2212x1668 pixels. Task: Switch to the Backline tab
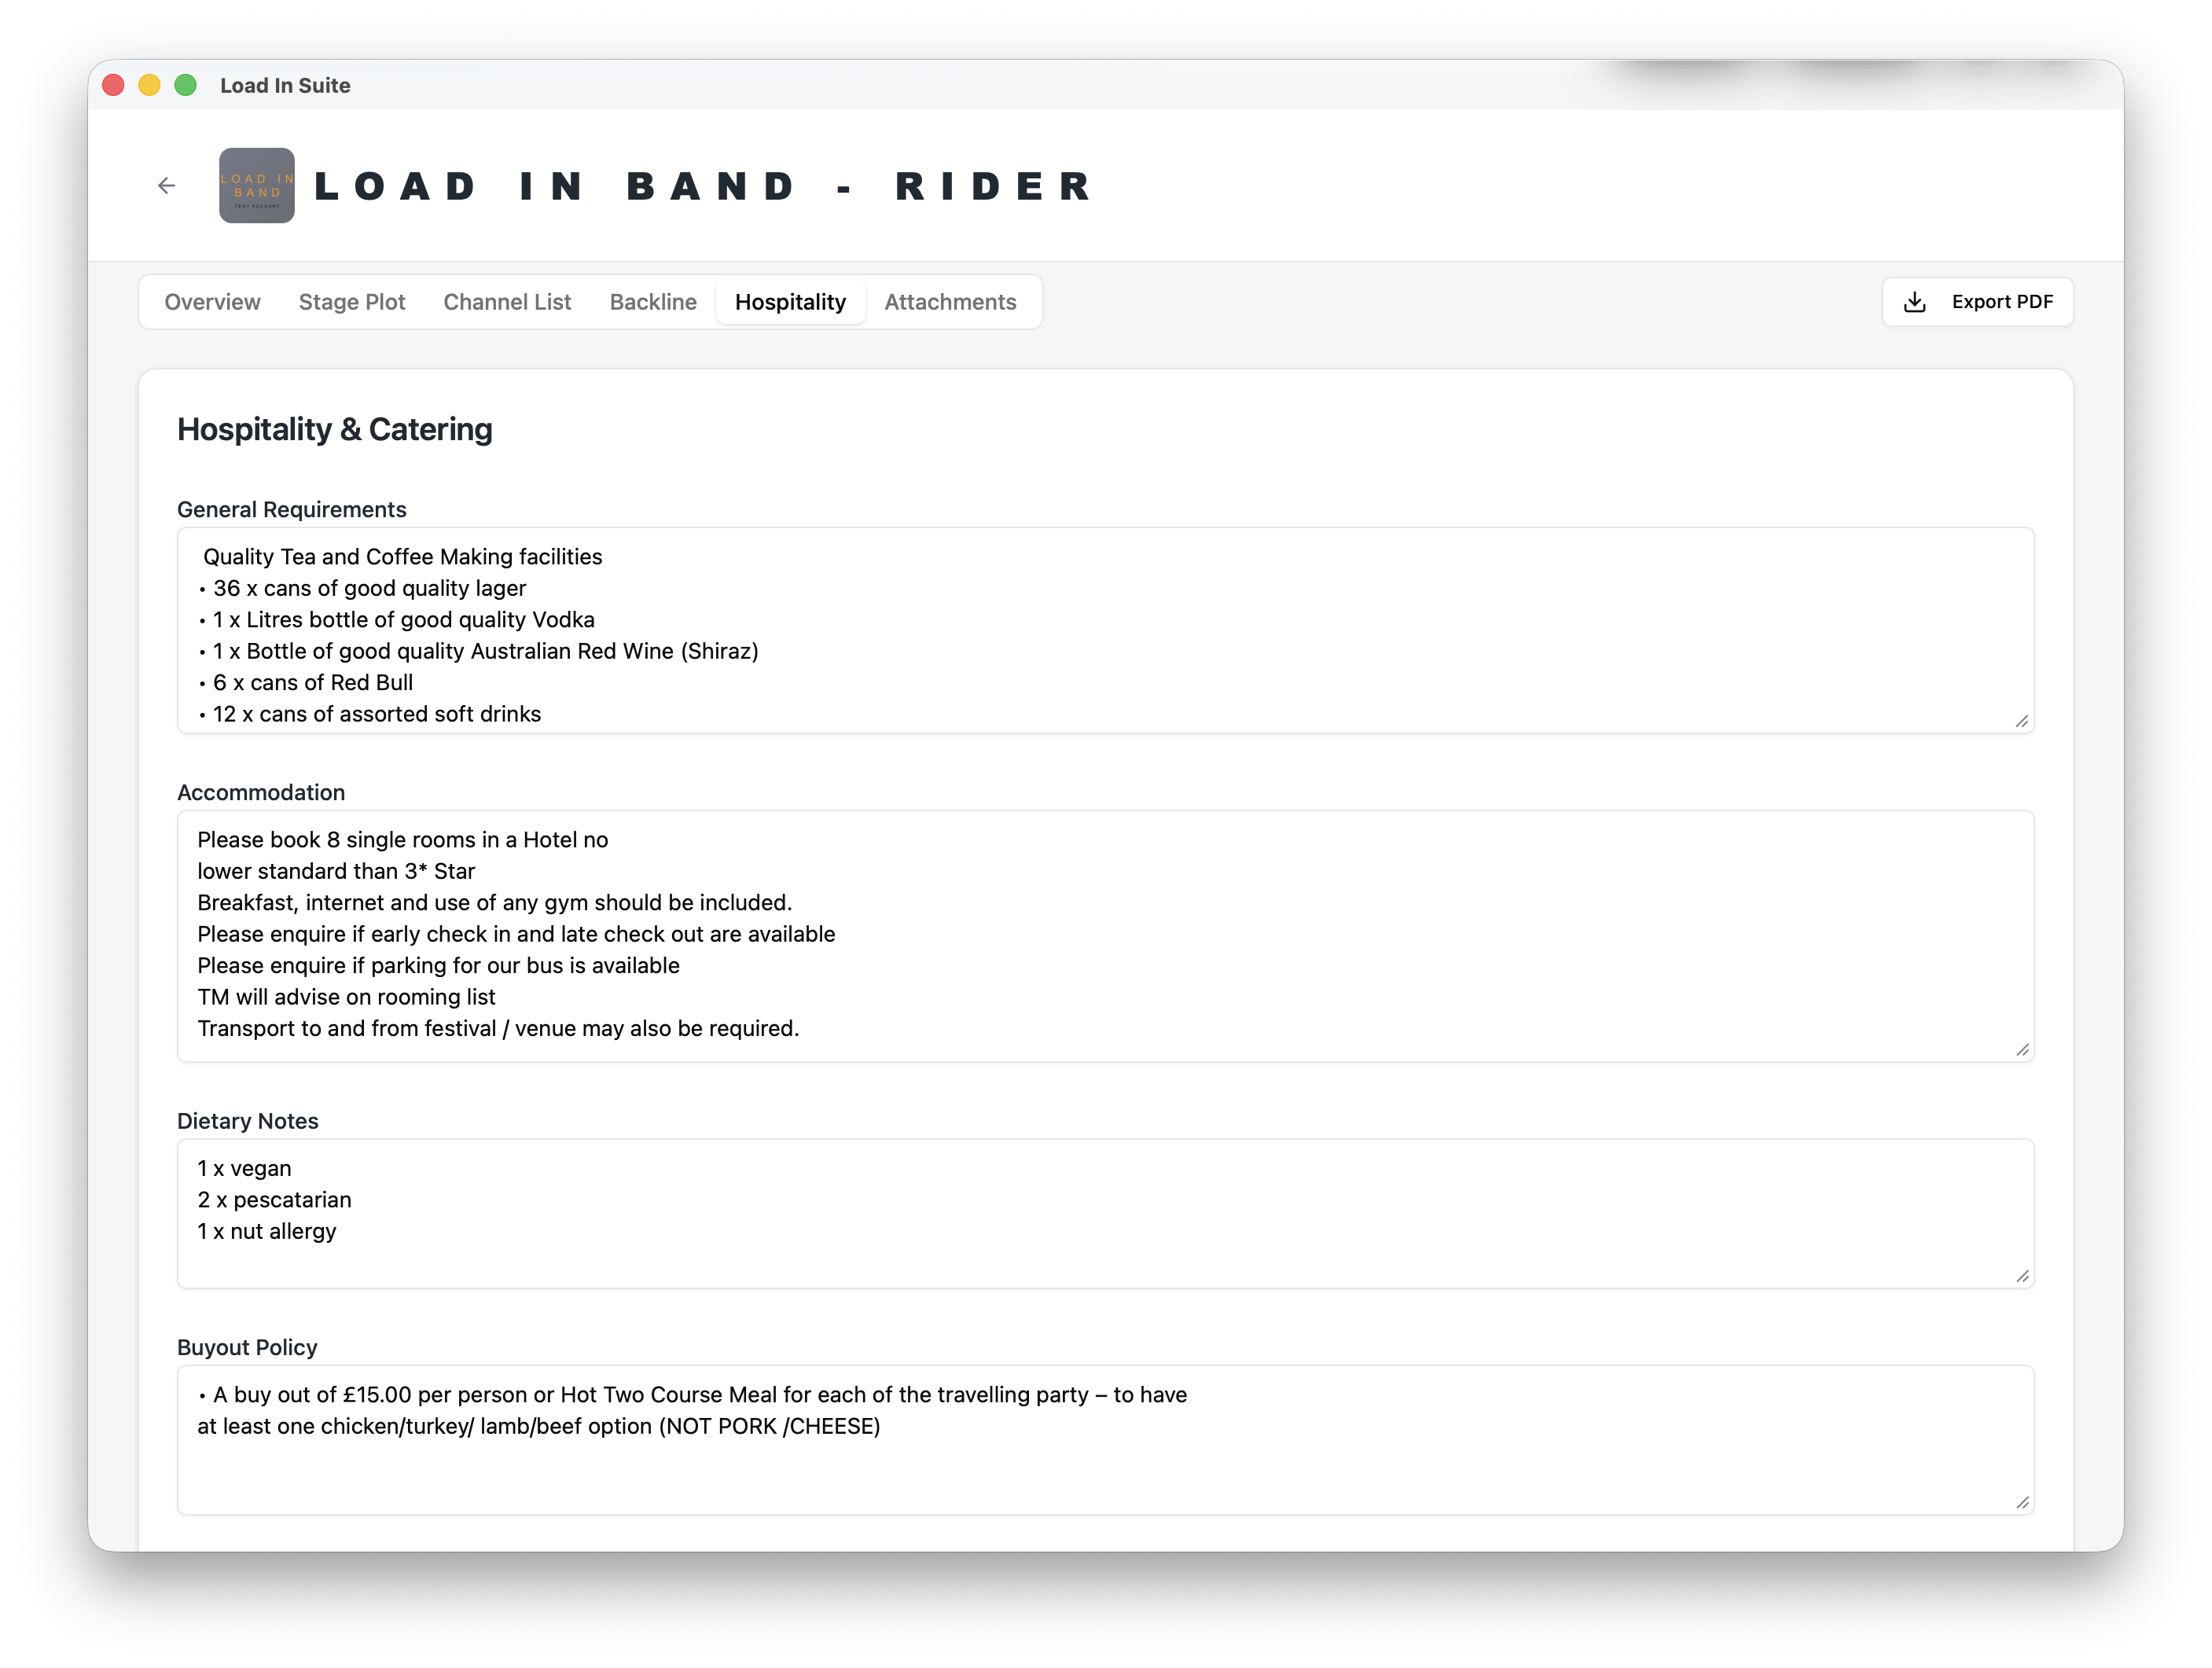coord(653,302)
